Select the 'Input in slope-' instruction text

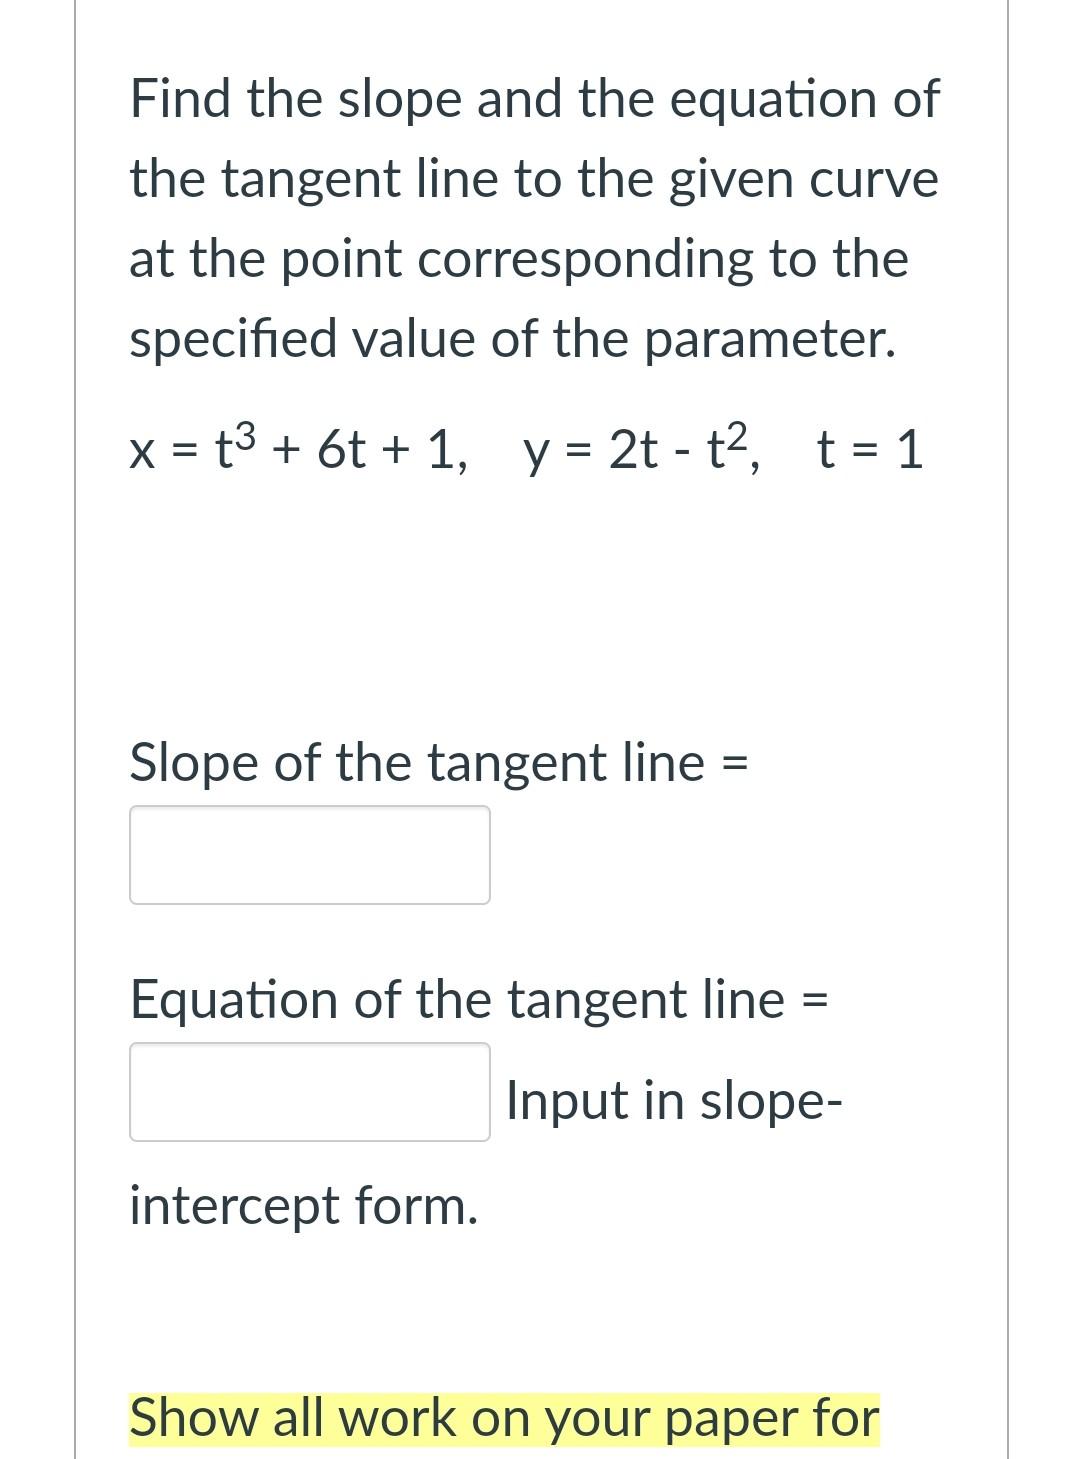pos(672,1099)
